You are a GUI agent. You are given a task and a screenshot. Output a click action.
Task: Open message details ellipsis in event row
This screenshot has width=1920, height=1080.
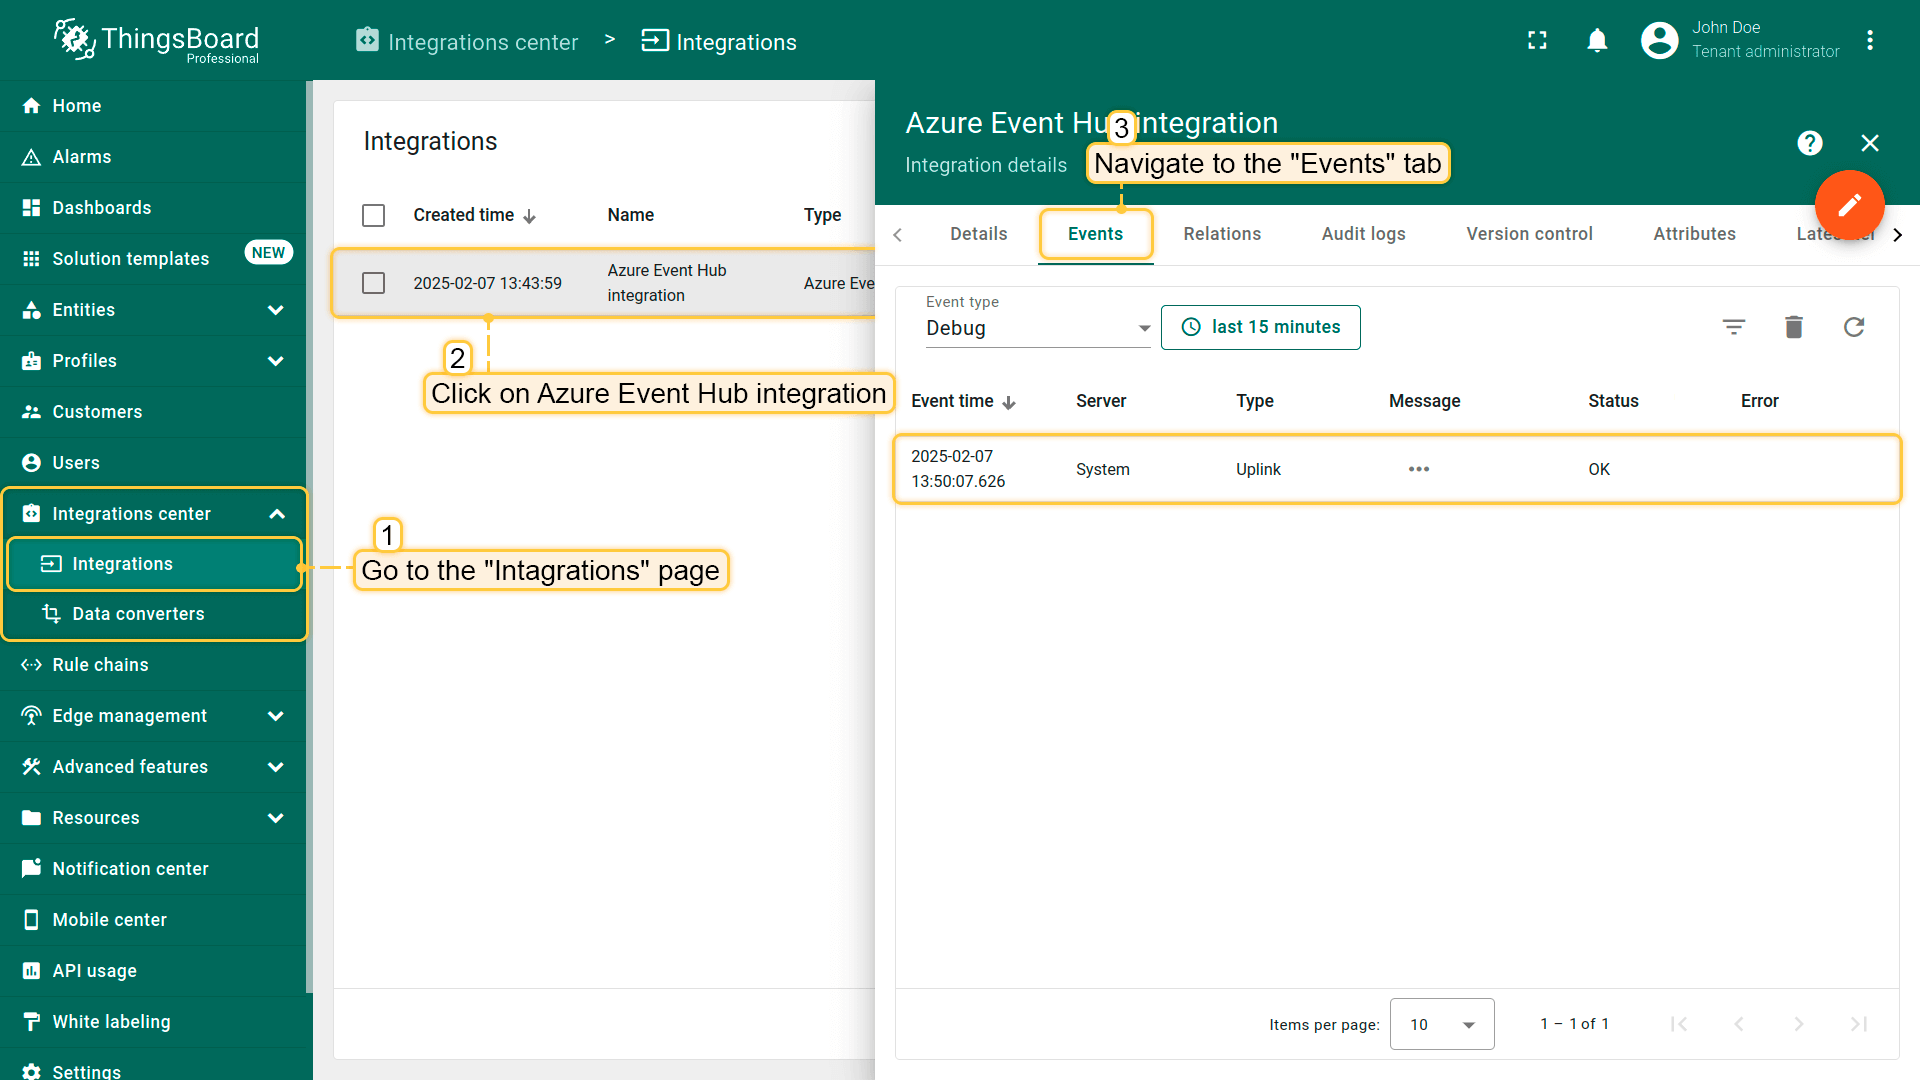(1418, 469)
